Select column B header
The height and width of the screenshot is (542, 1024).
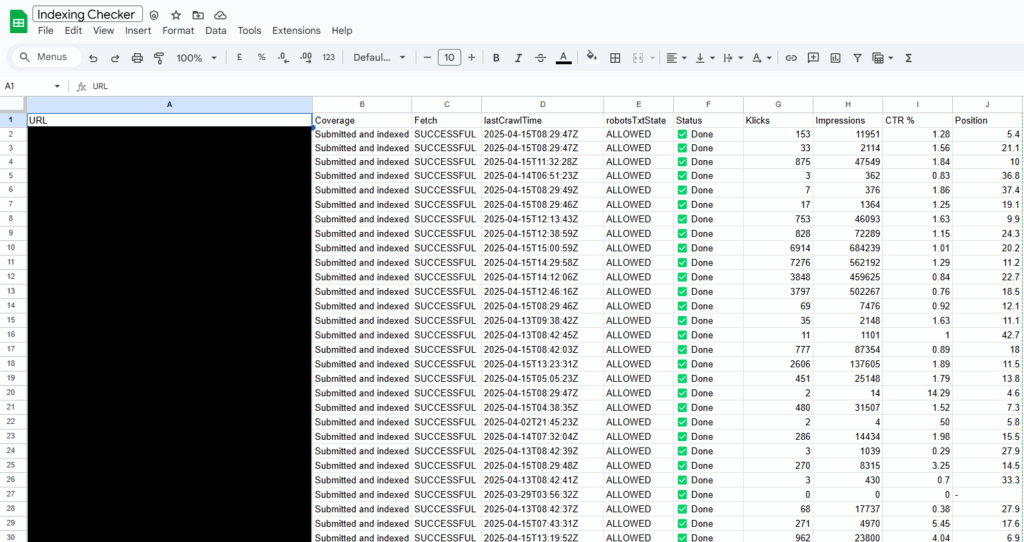click(x=362, y=104)
